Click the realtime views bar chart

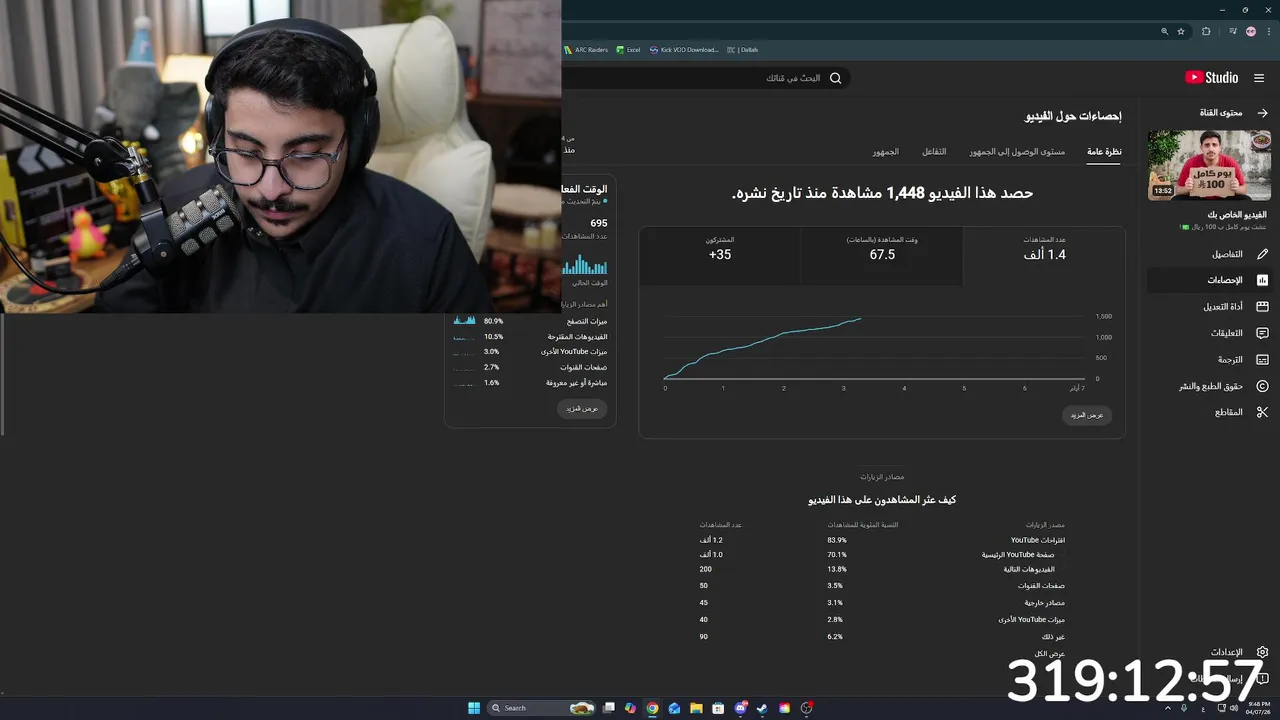pyautogui.click(x=585, y=264)
